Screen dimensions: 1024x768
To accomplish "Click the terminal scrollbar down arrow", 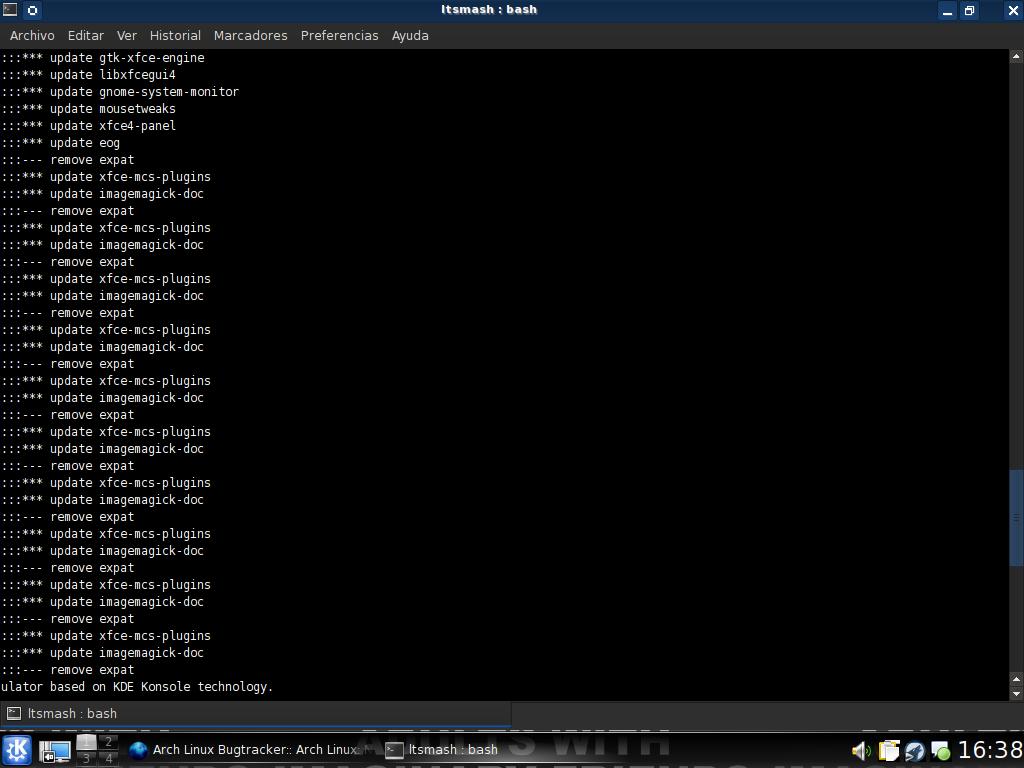I will click(x=1016, y=693).
